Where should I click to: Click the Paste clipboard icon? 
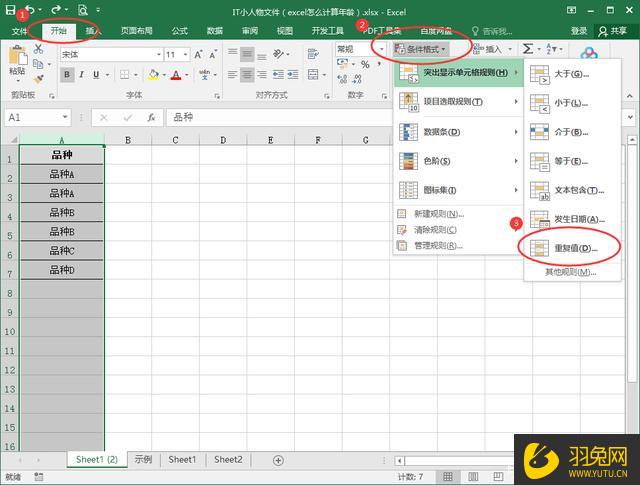[17, 55]
